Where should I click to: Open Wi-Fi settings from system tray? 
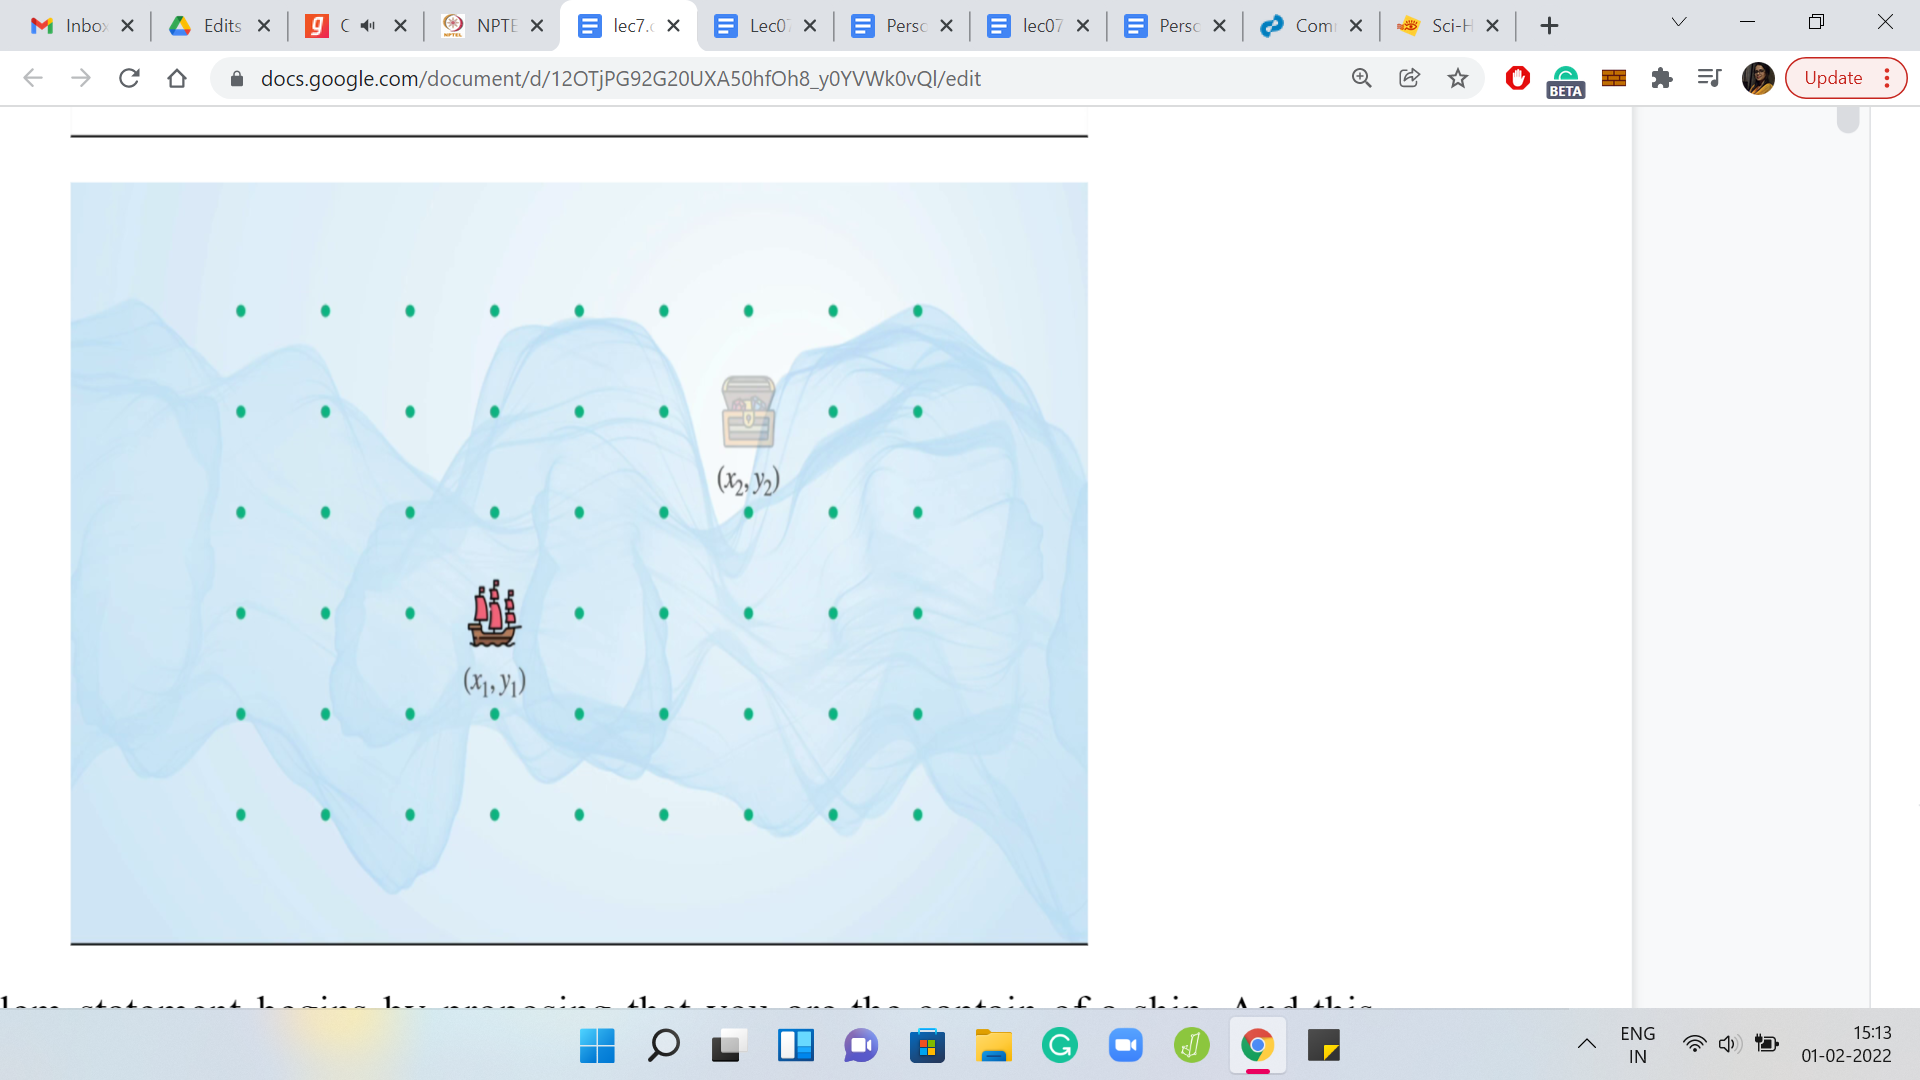pyautogui.click(x=1694, y=1044)
